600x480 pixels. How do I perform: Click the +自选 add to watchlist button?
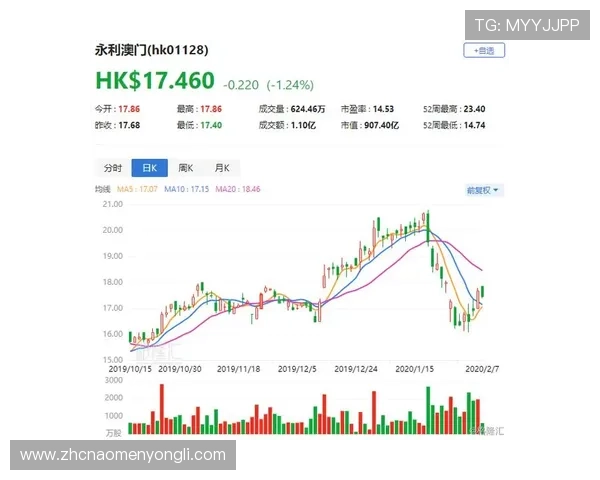pyautogui.click(x=484, y=51)
